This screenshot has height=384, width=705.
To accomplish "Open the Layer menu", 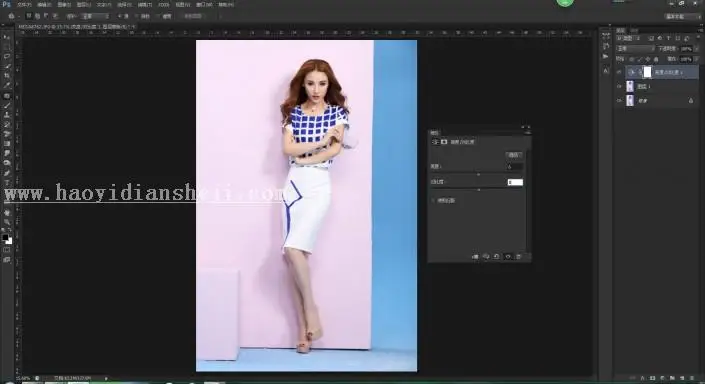I will pyautogui.click(x=84, y=4).
